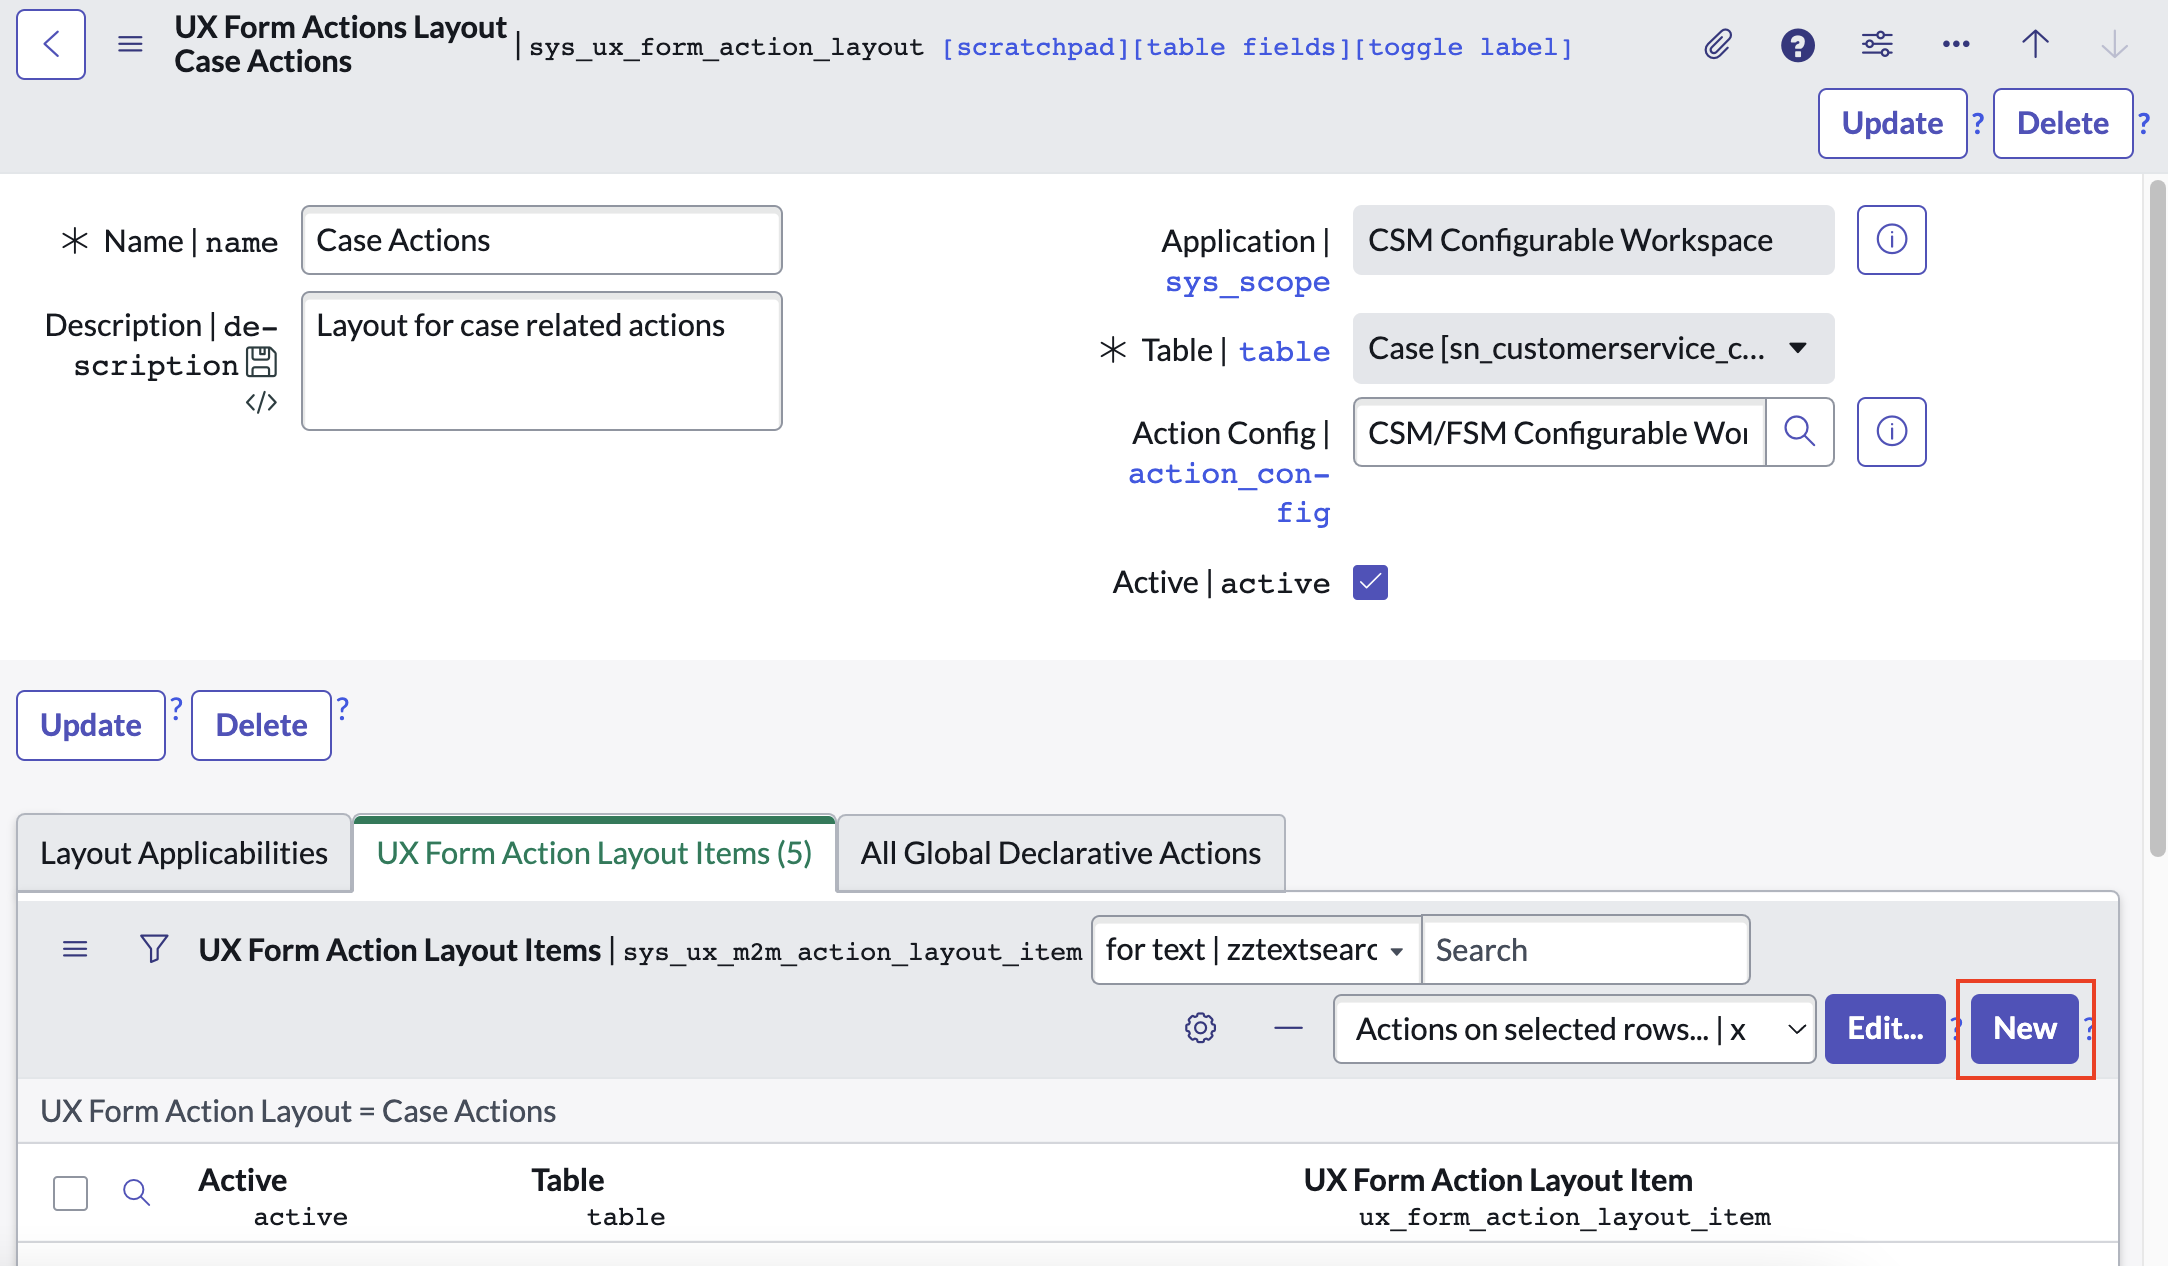This screenshot has height=1266, width=2168.
Task: Open All Global Declarative Actions tab
Action: pos(1060,853)
